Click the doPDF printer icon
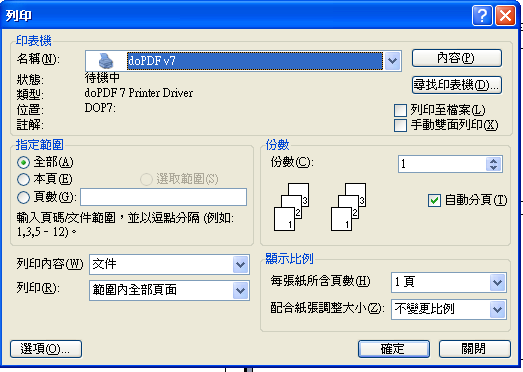Image resolution: width=523 pixels, height=372 pixels. [106, 61]
